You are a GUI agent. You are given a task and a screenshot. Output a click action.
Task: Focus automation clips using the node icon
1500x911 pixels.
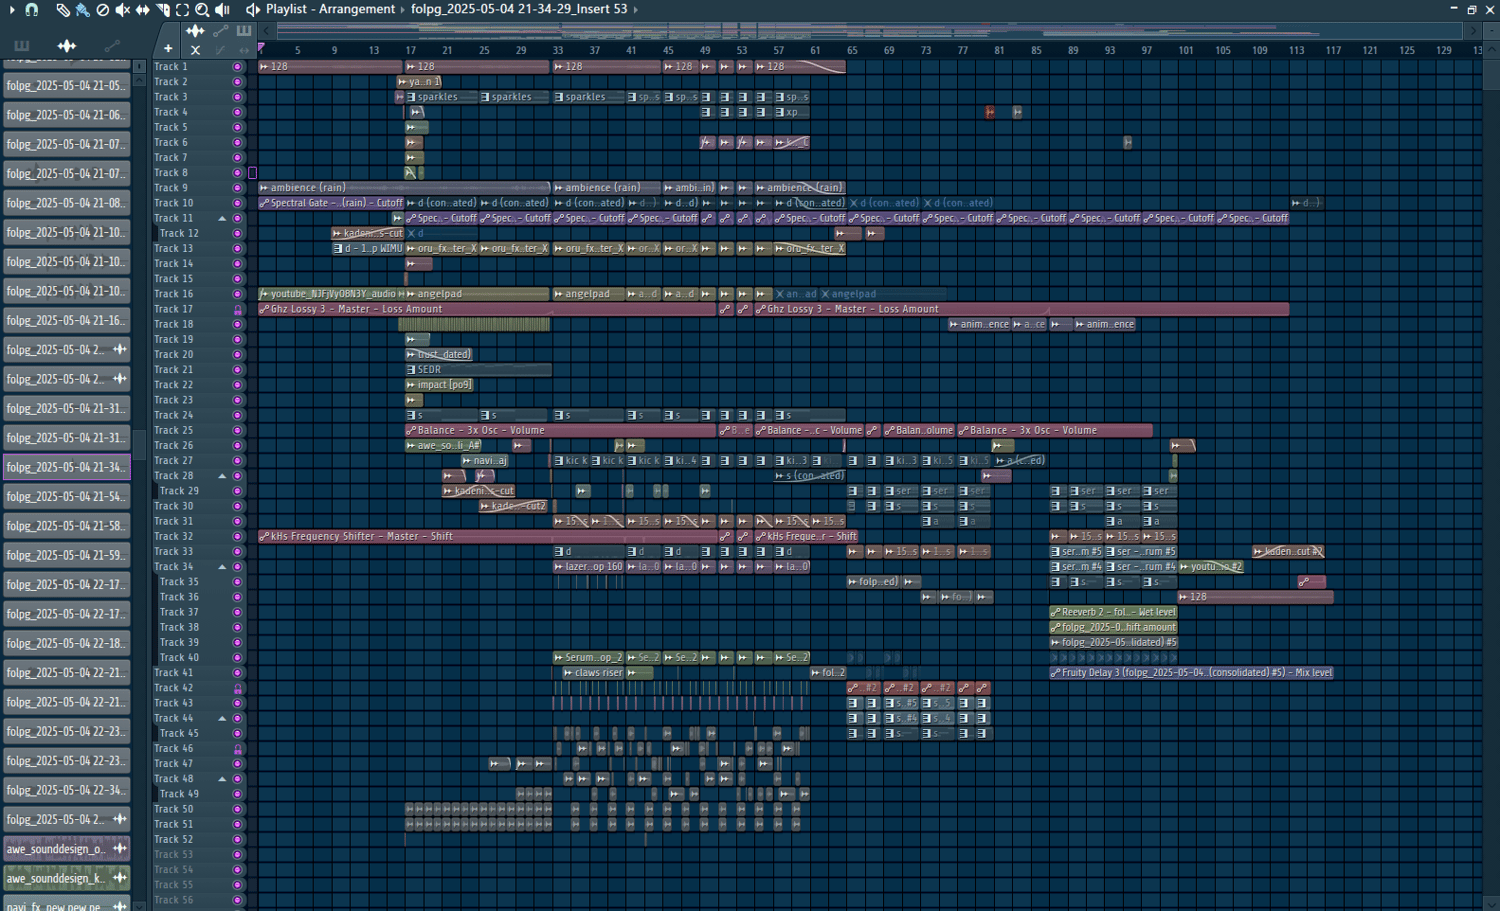[220, 31]
